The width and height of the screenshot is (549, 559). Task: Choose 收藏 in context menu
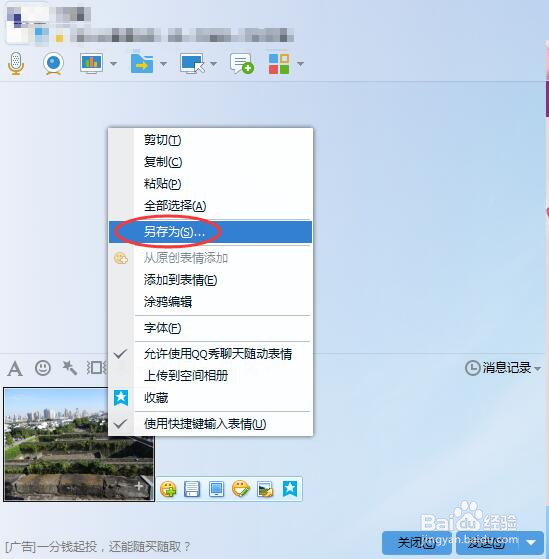(211, 398)
